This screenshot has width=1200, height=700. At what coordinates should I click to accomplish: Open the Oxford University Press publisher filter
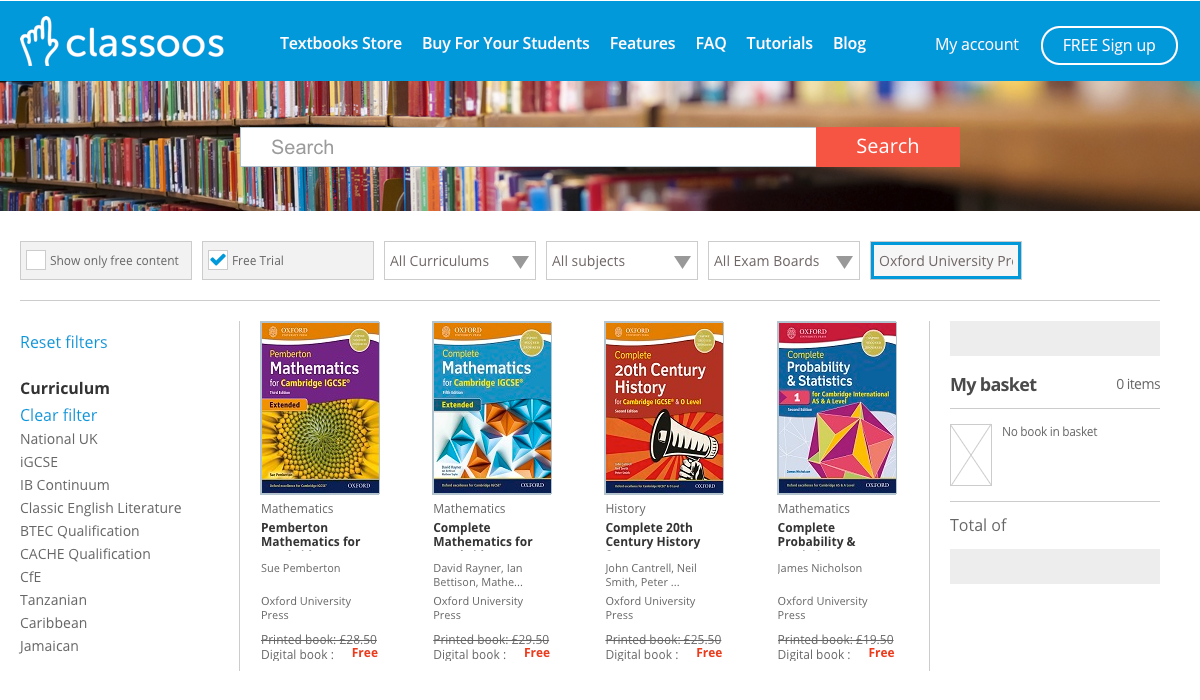(945, 261)
